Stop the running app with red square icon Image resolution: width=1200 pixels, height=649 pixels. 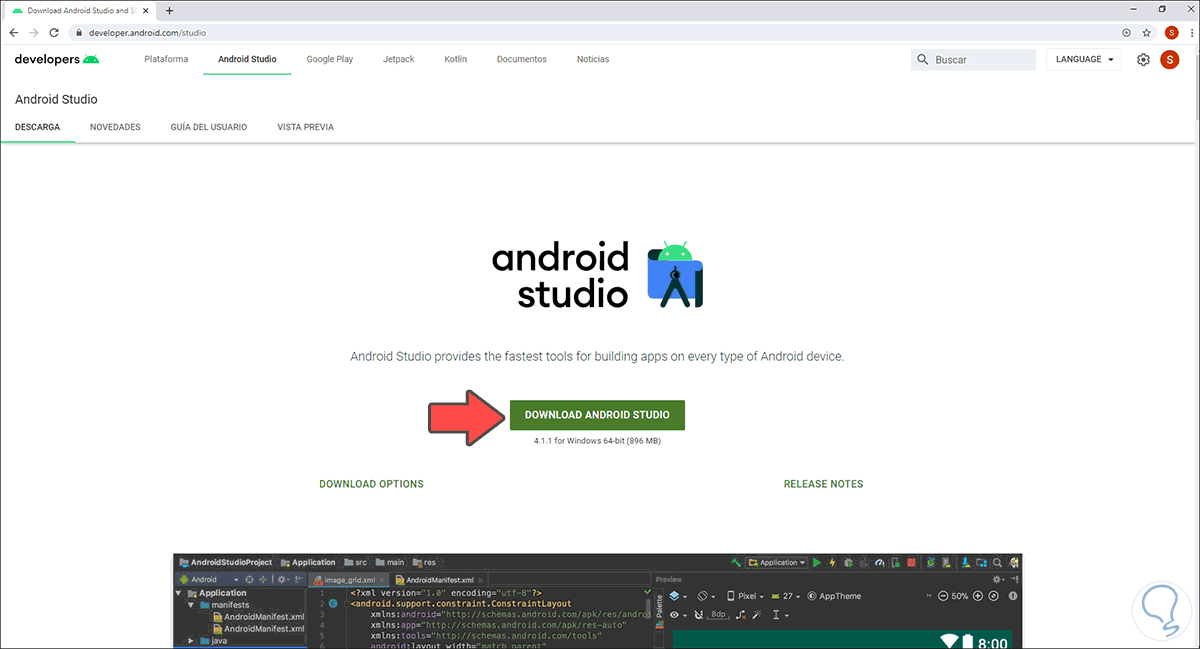click(911, 562)
